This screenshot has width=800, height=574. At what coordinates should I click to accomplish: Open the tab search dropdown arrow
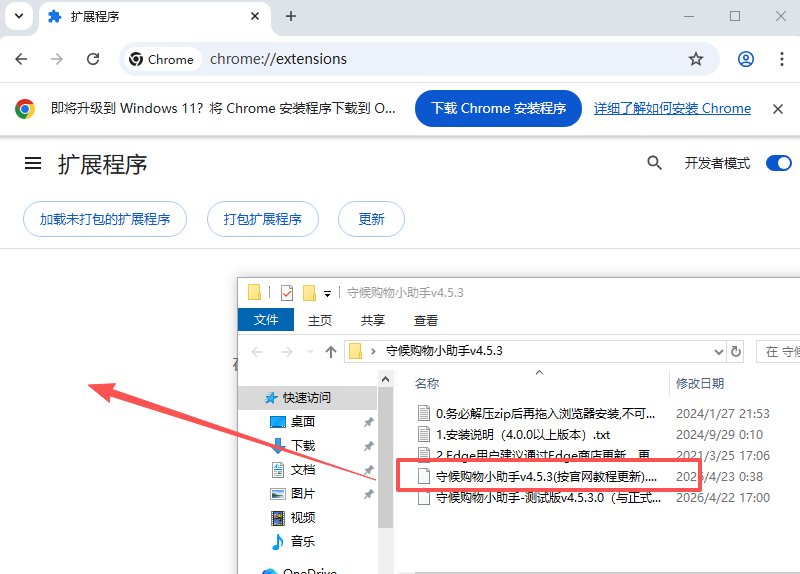click(19, 16)
